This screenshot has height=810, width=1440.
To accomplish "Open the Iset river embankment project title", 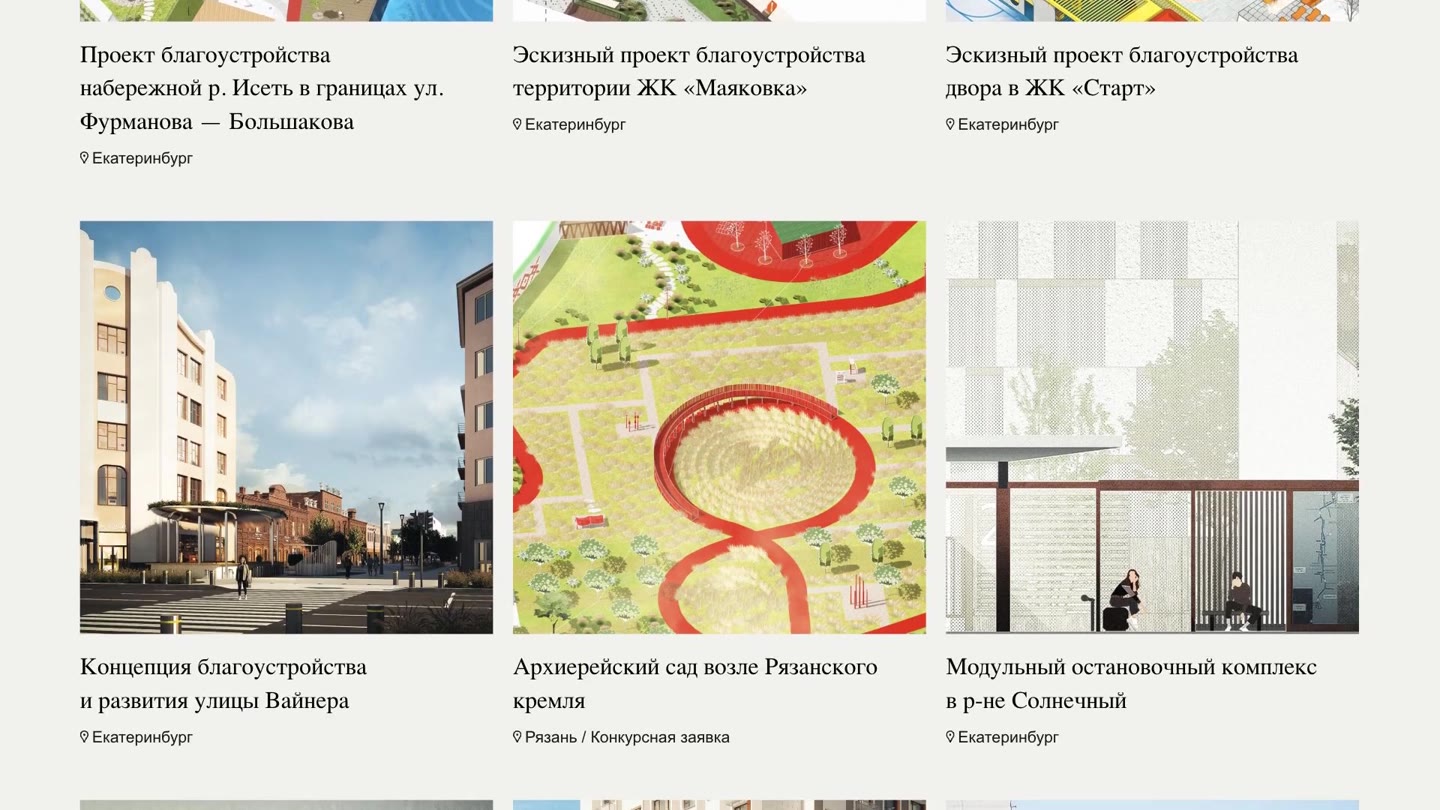I will (262, 88).
